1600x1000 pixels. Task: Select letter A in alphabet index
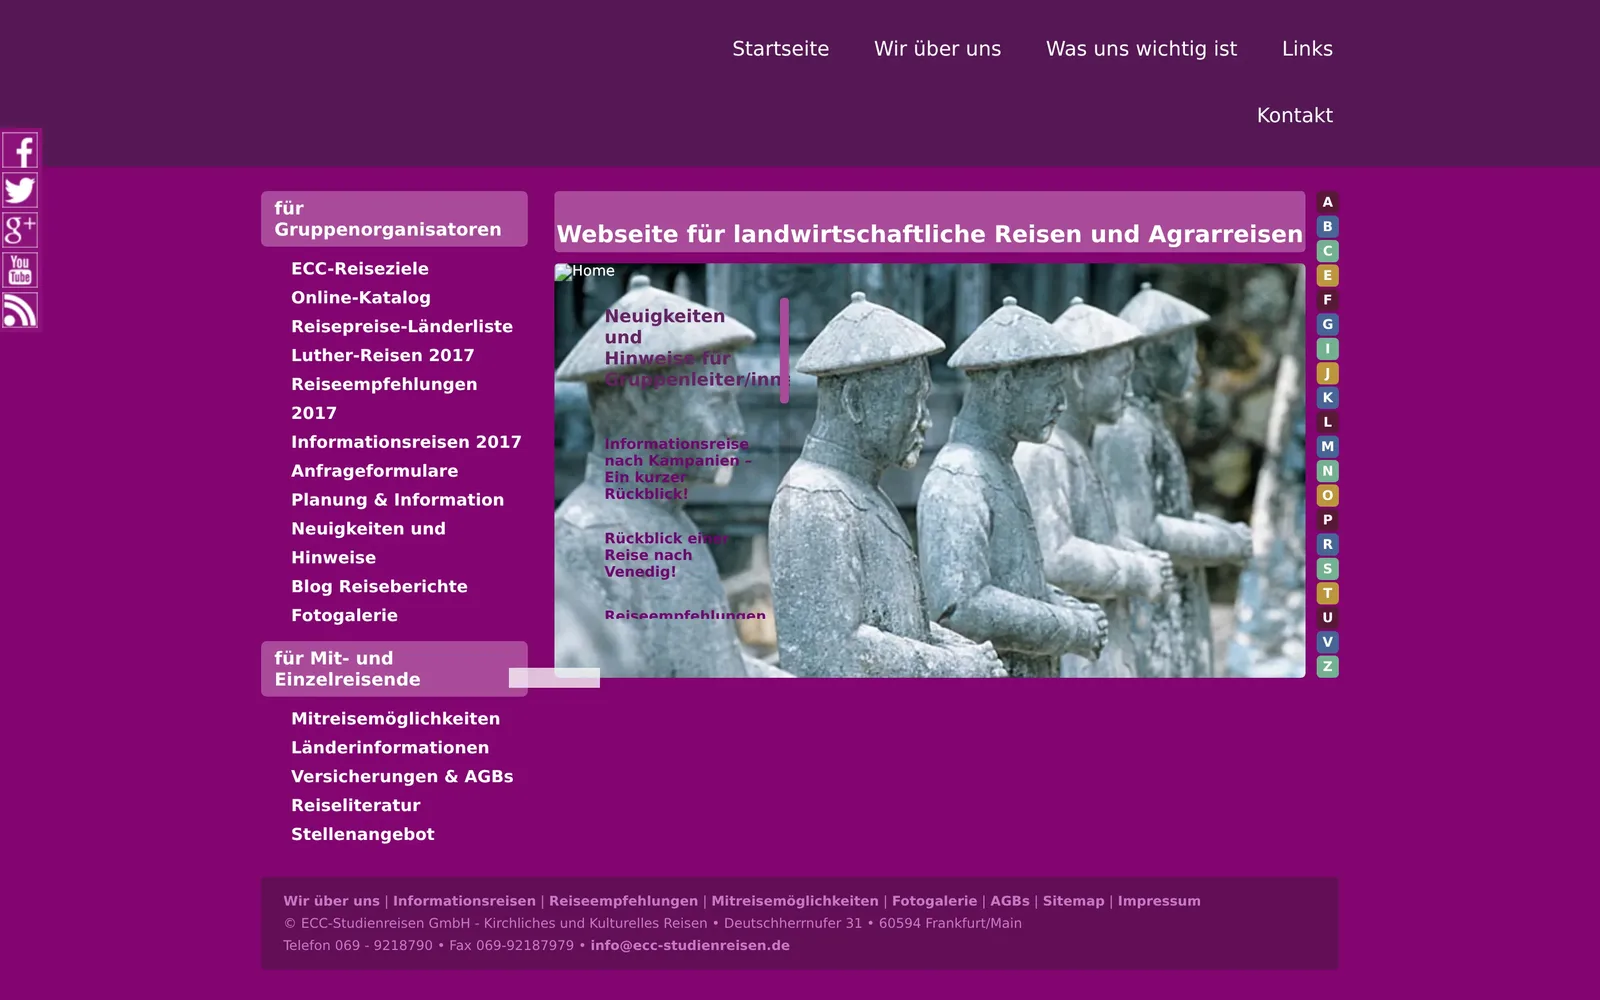1328,202
